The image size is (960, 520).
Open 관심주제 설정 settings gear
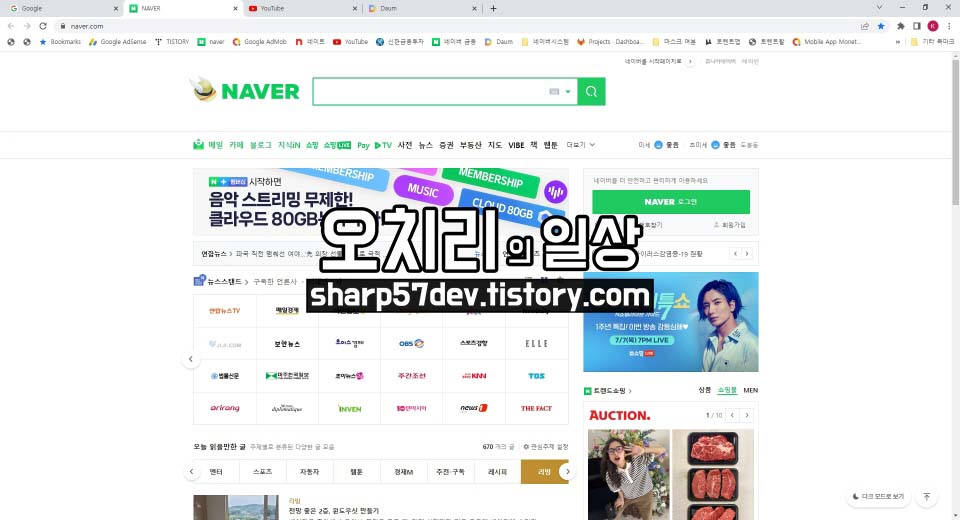tap(546, 447)
